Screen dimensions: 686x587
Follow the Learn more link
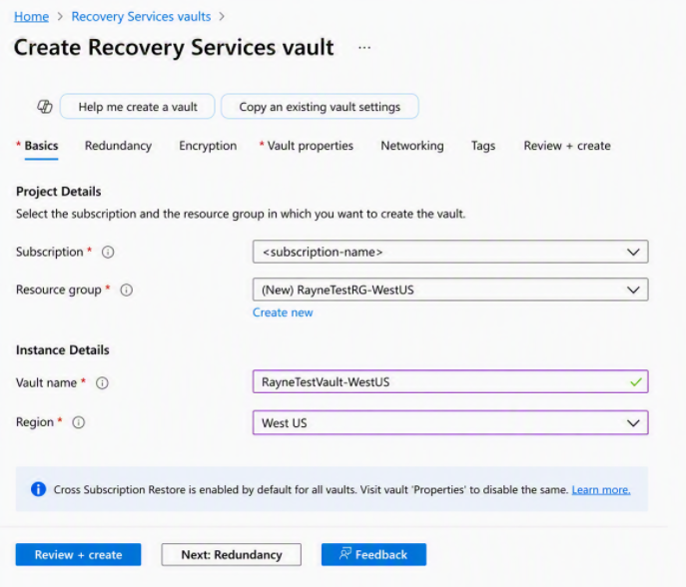[x=601, y=489]
